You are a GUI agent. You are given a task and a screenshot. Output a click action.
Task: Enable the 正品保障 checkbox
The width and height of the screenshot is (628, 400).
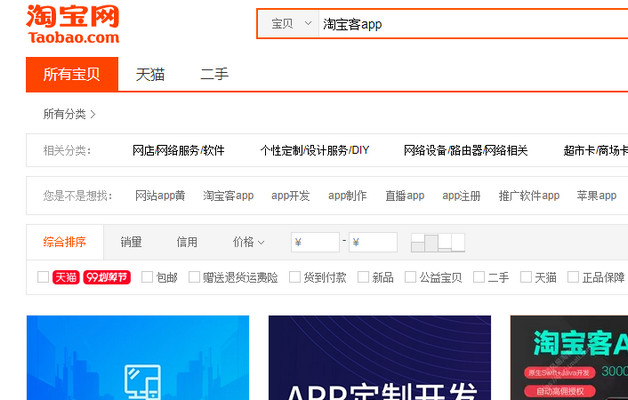(573, 277)
